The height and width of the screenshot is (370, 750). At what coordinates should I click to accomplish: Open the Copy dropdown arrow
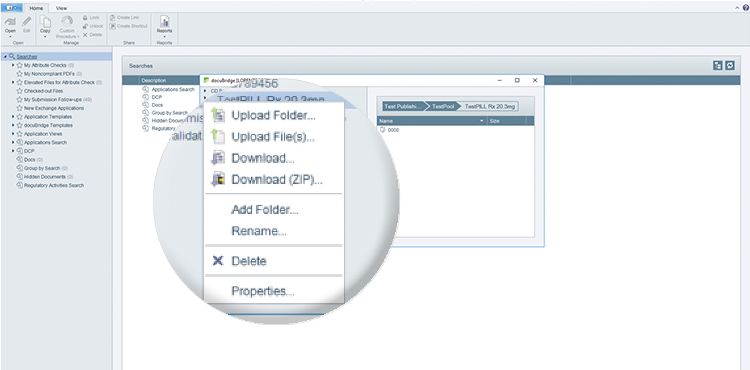[45, 36]
